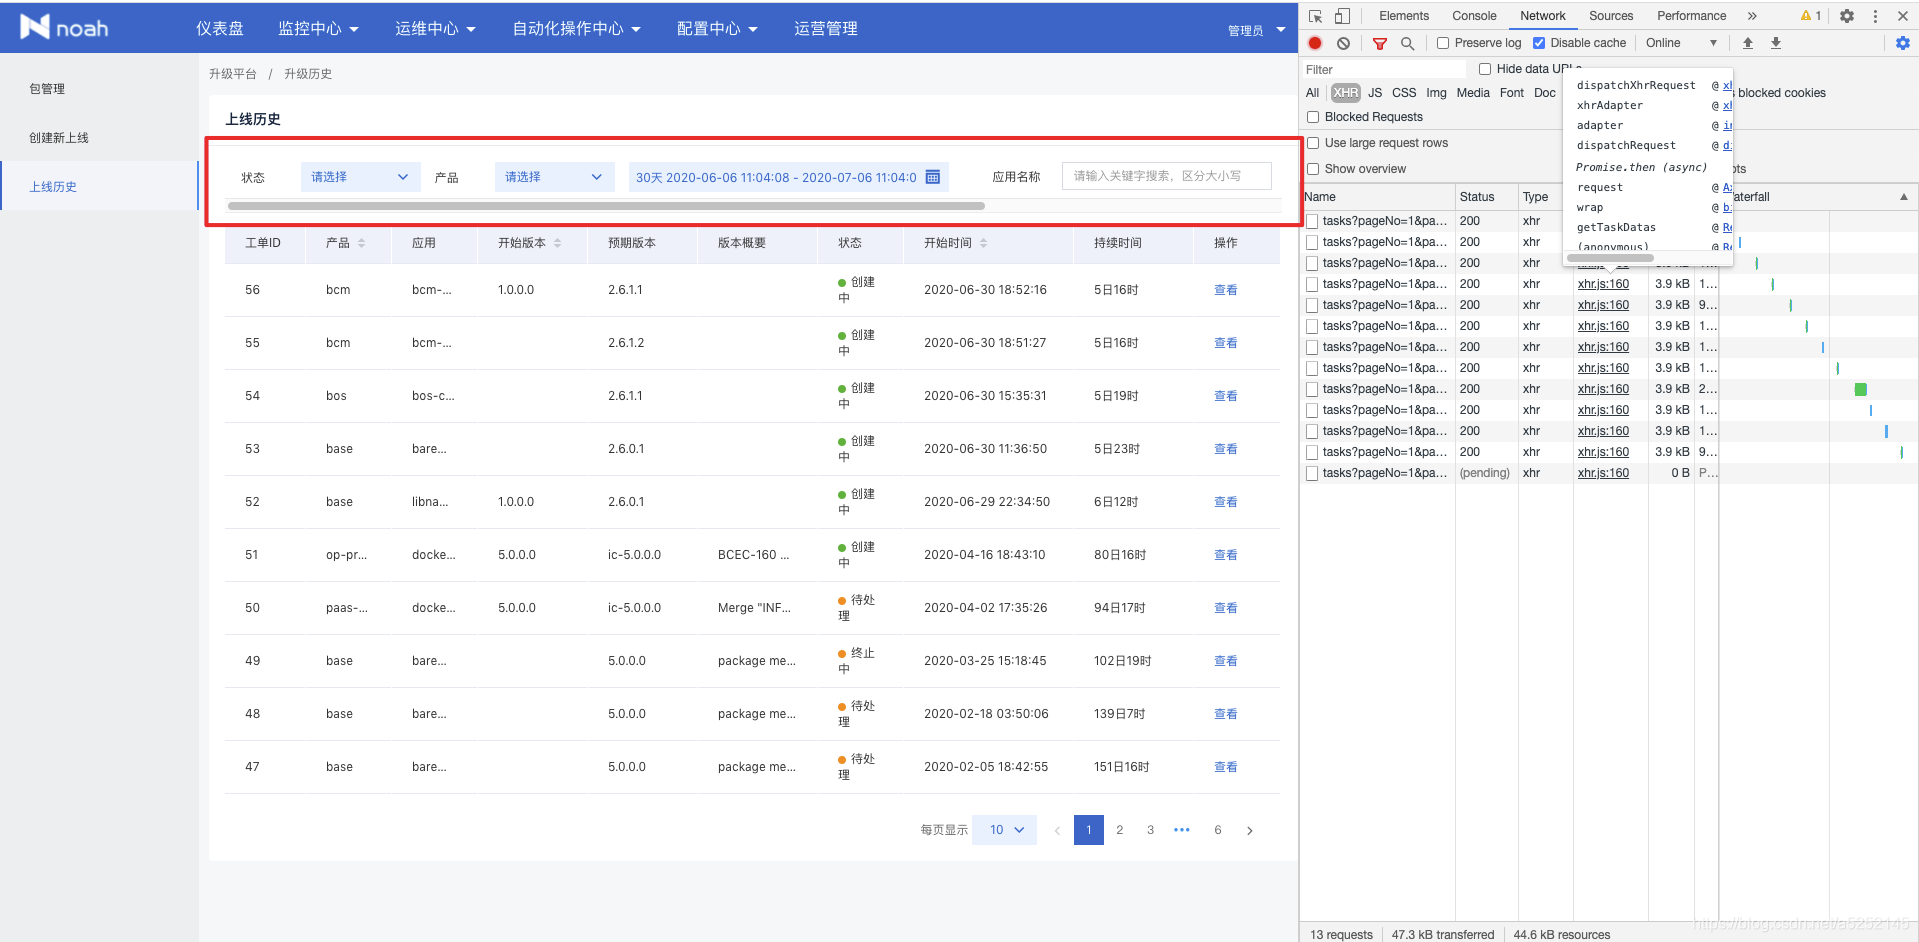
Task: Switch to the Sources tab
Action: 1611,16
